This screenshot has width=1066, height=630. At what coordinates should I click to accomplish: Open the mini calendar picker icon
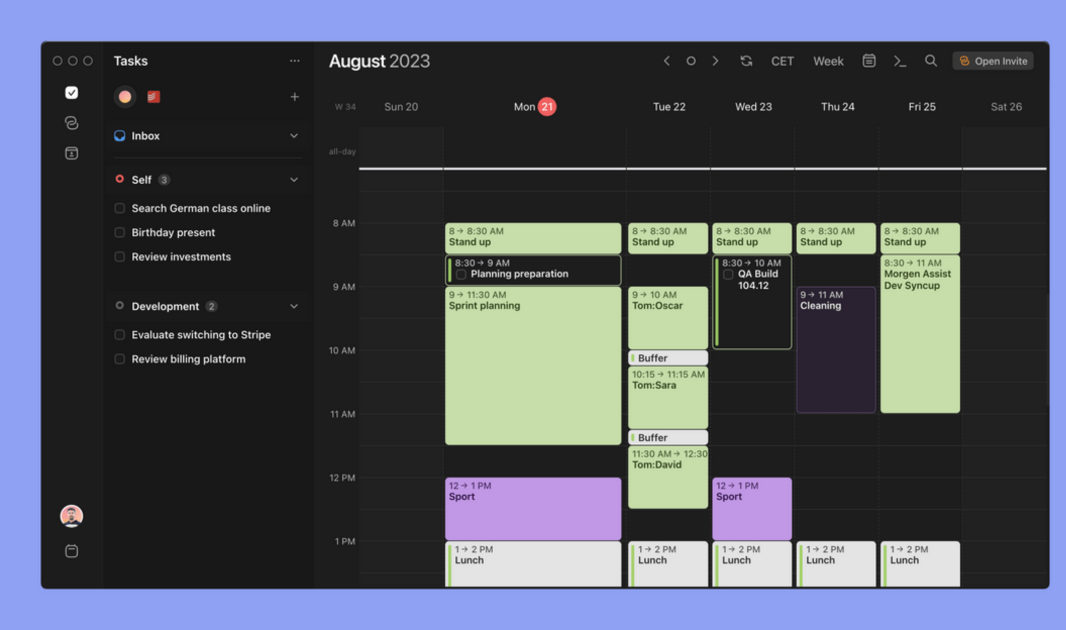pyautogui.click(x=868, y=60)
